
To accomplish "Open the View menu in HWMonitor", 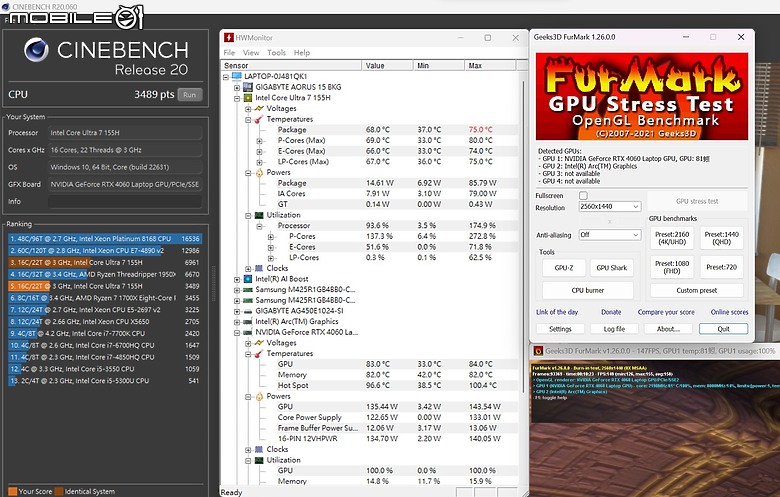I will coord(251,52).
